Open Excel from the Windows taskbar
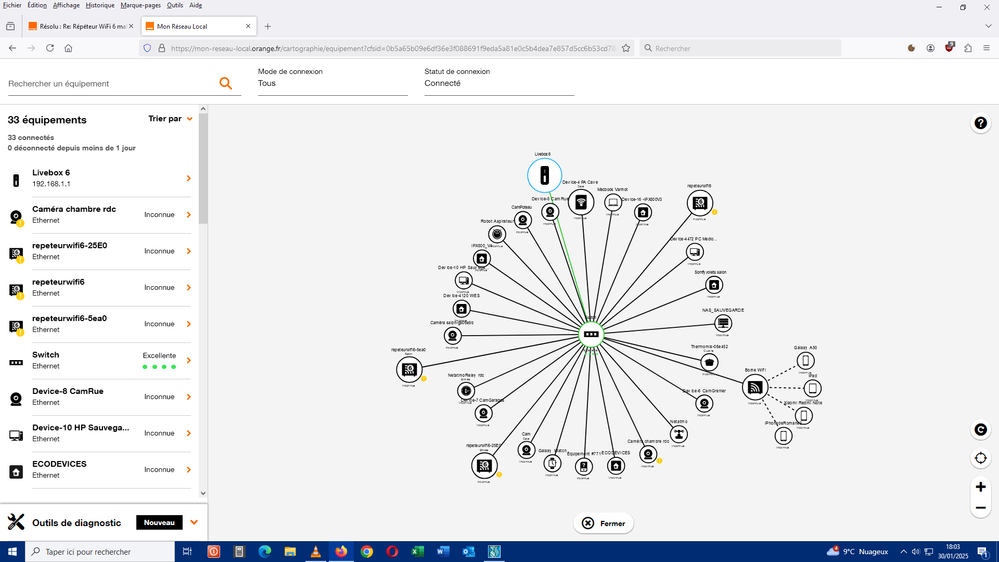This screenshot has width=999, height=562. click(417, 552)
